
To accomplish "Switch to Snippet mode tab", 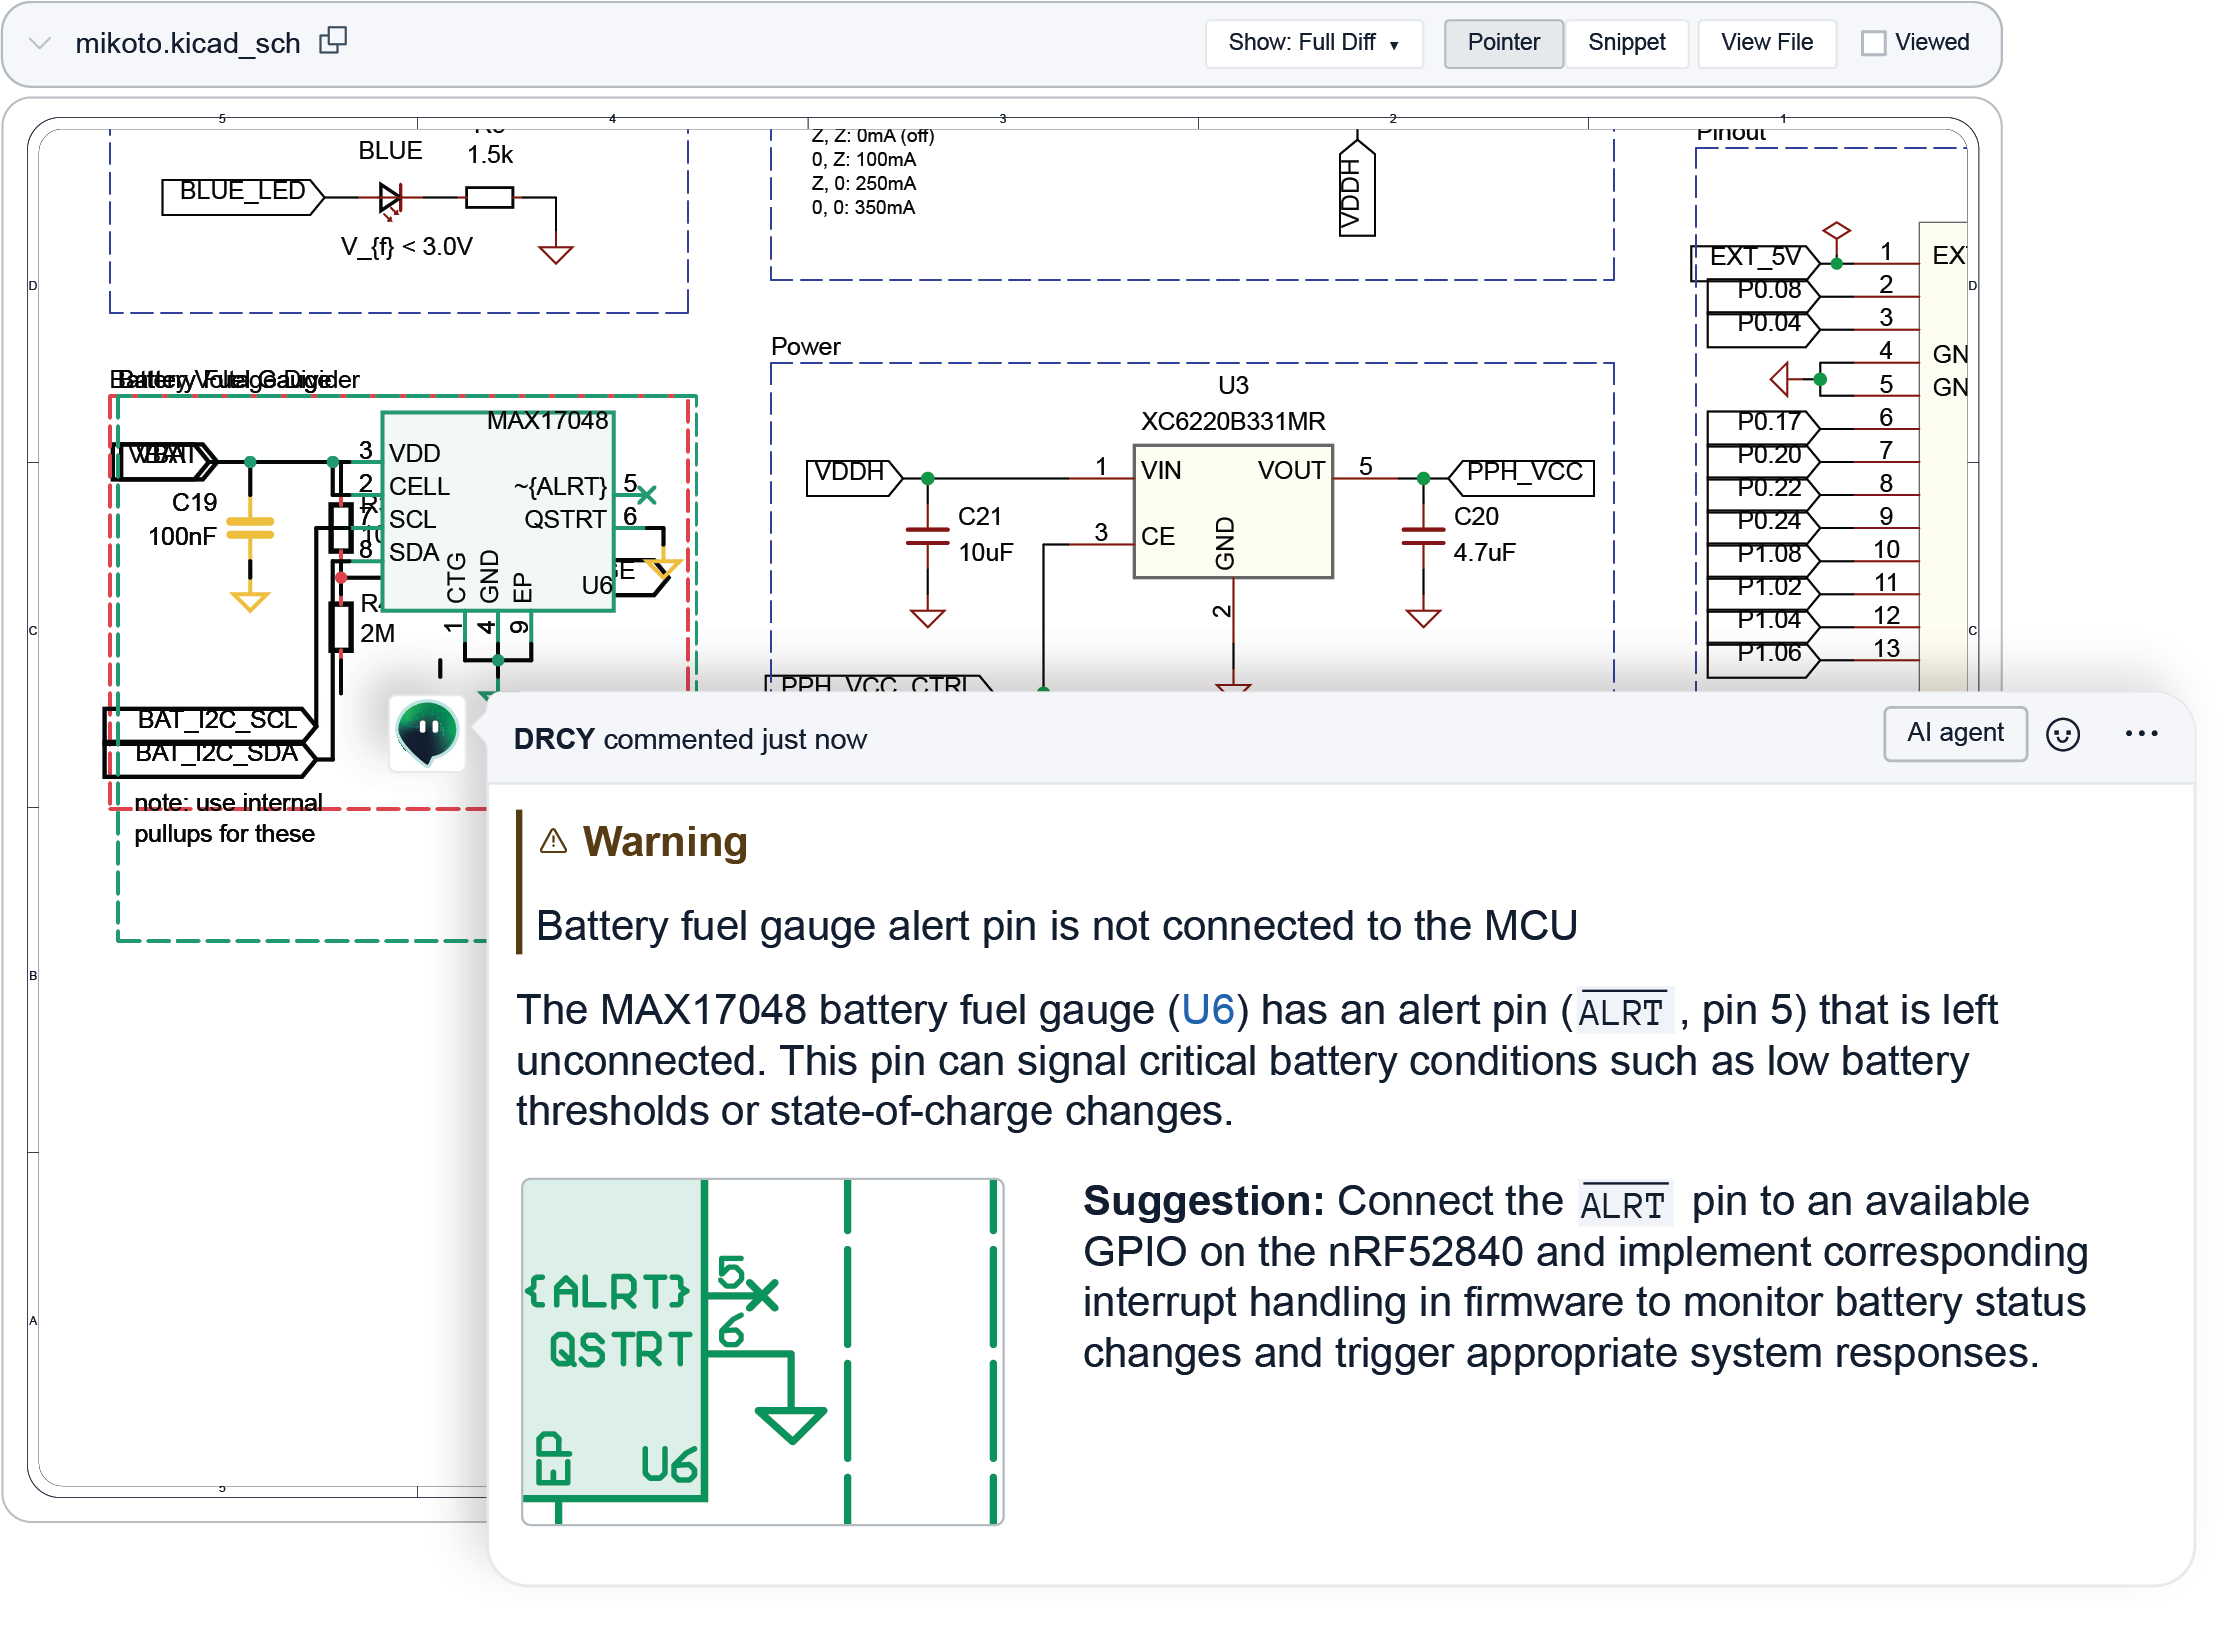I will point(1625,43).
